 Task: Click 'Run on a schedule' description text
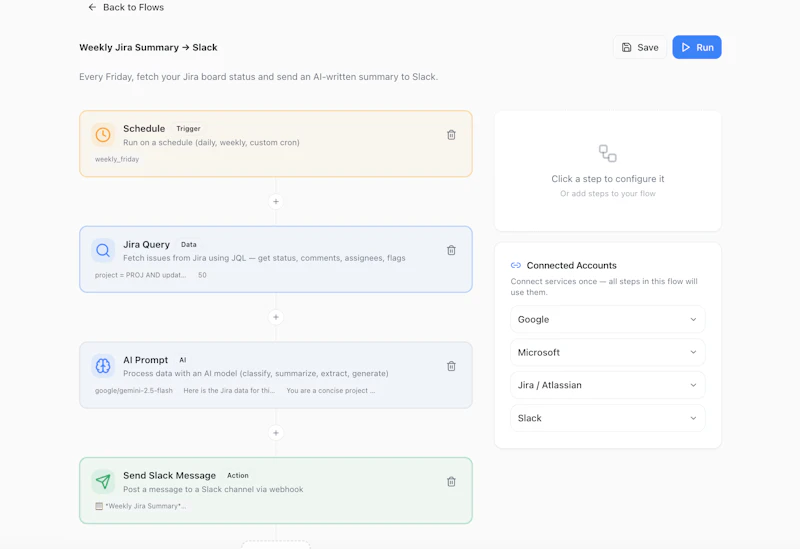pyautogui.click(x=211, y=142)
